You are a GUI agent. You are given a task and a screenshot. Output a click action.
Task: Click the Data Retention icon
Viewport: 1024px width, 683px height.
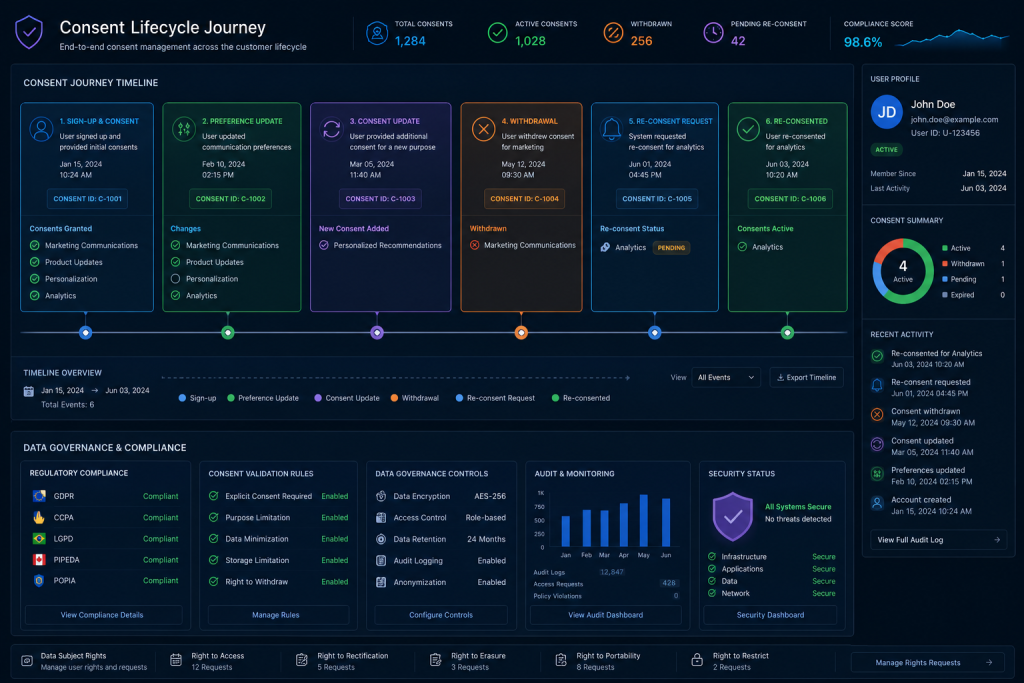(x=381, y=539)
